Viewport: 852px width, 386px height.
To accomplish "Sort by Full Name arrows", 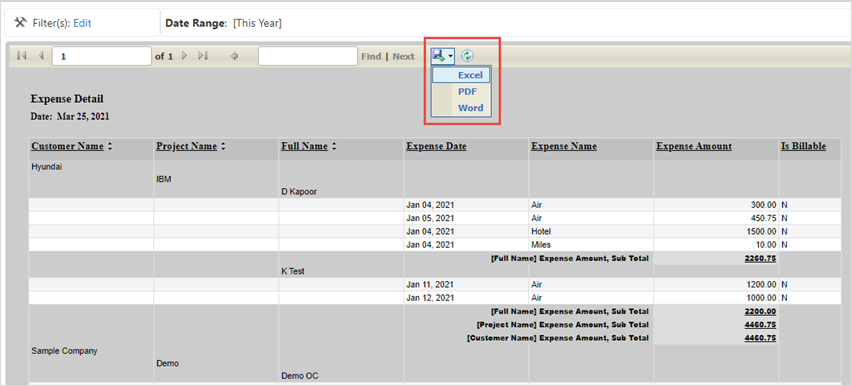I will coord(334,146).
